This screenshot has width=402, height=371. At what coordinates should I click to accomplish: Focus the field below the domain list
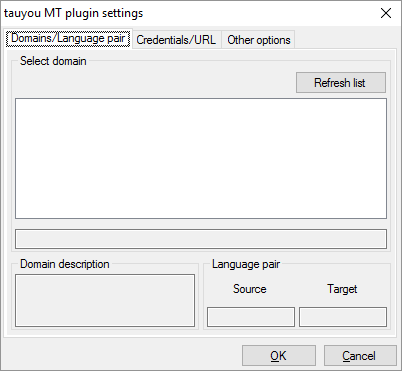pos(201,239)
